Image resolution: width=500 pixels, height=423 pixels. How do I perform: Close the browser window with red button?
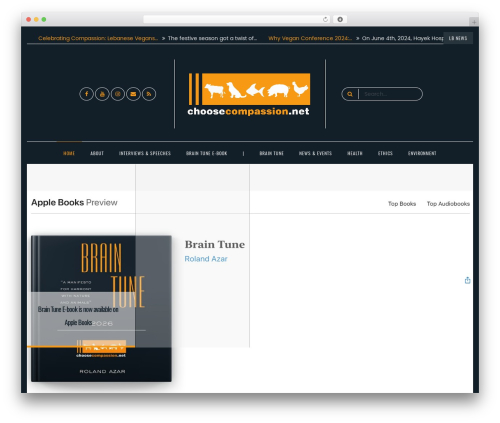(29, 19)
